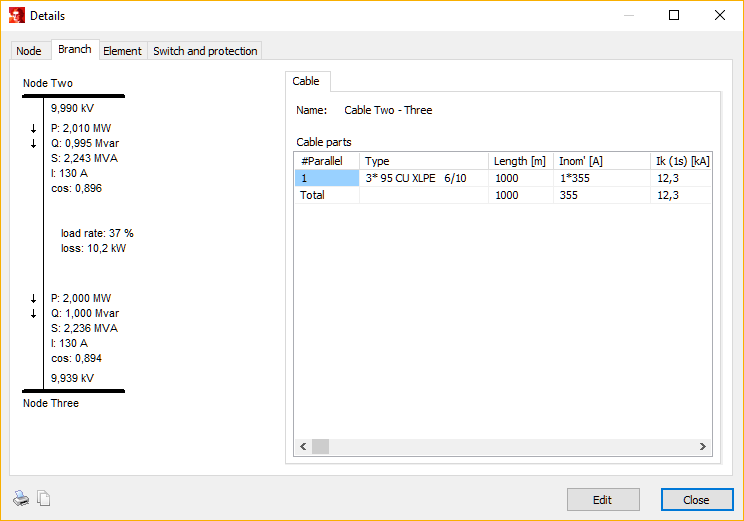Click the Inom' [A] column header
This screenshot has width=744, height=521.
pyautogui.click(x=601, y=161)
